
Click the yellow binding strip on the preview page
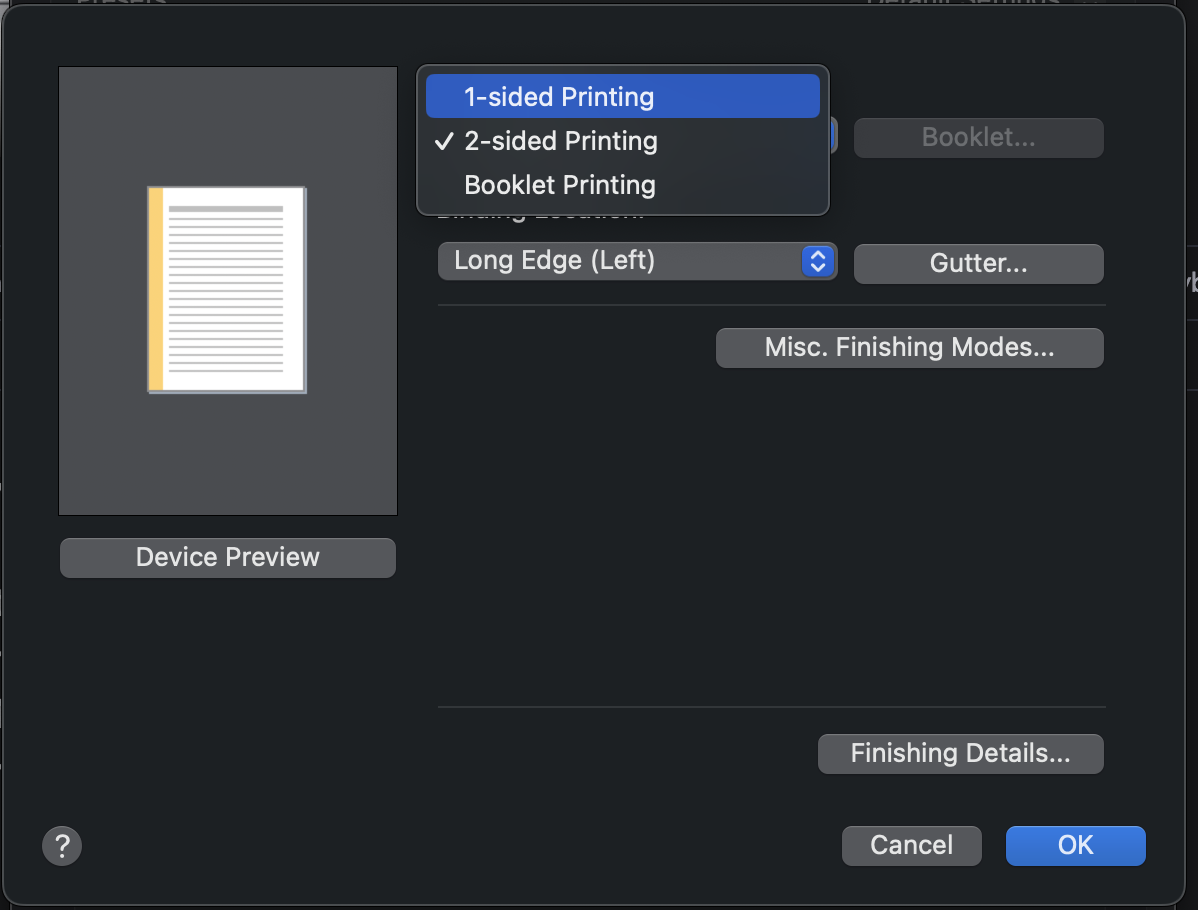(x=156, y=289)
